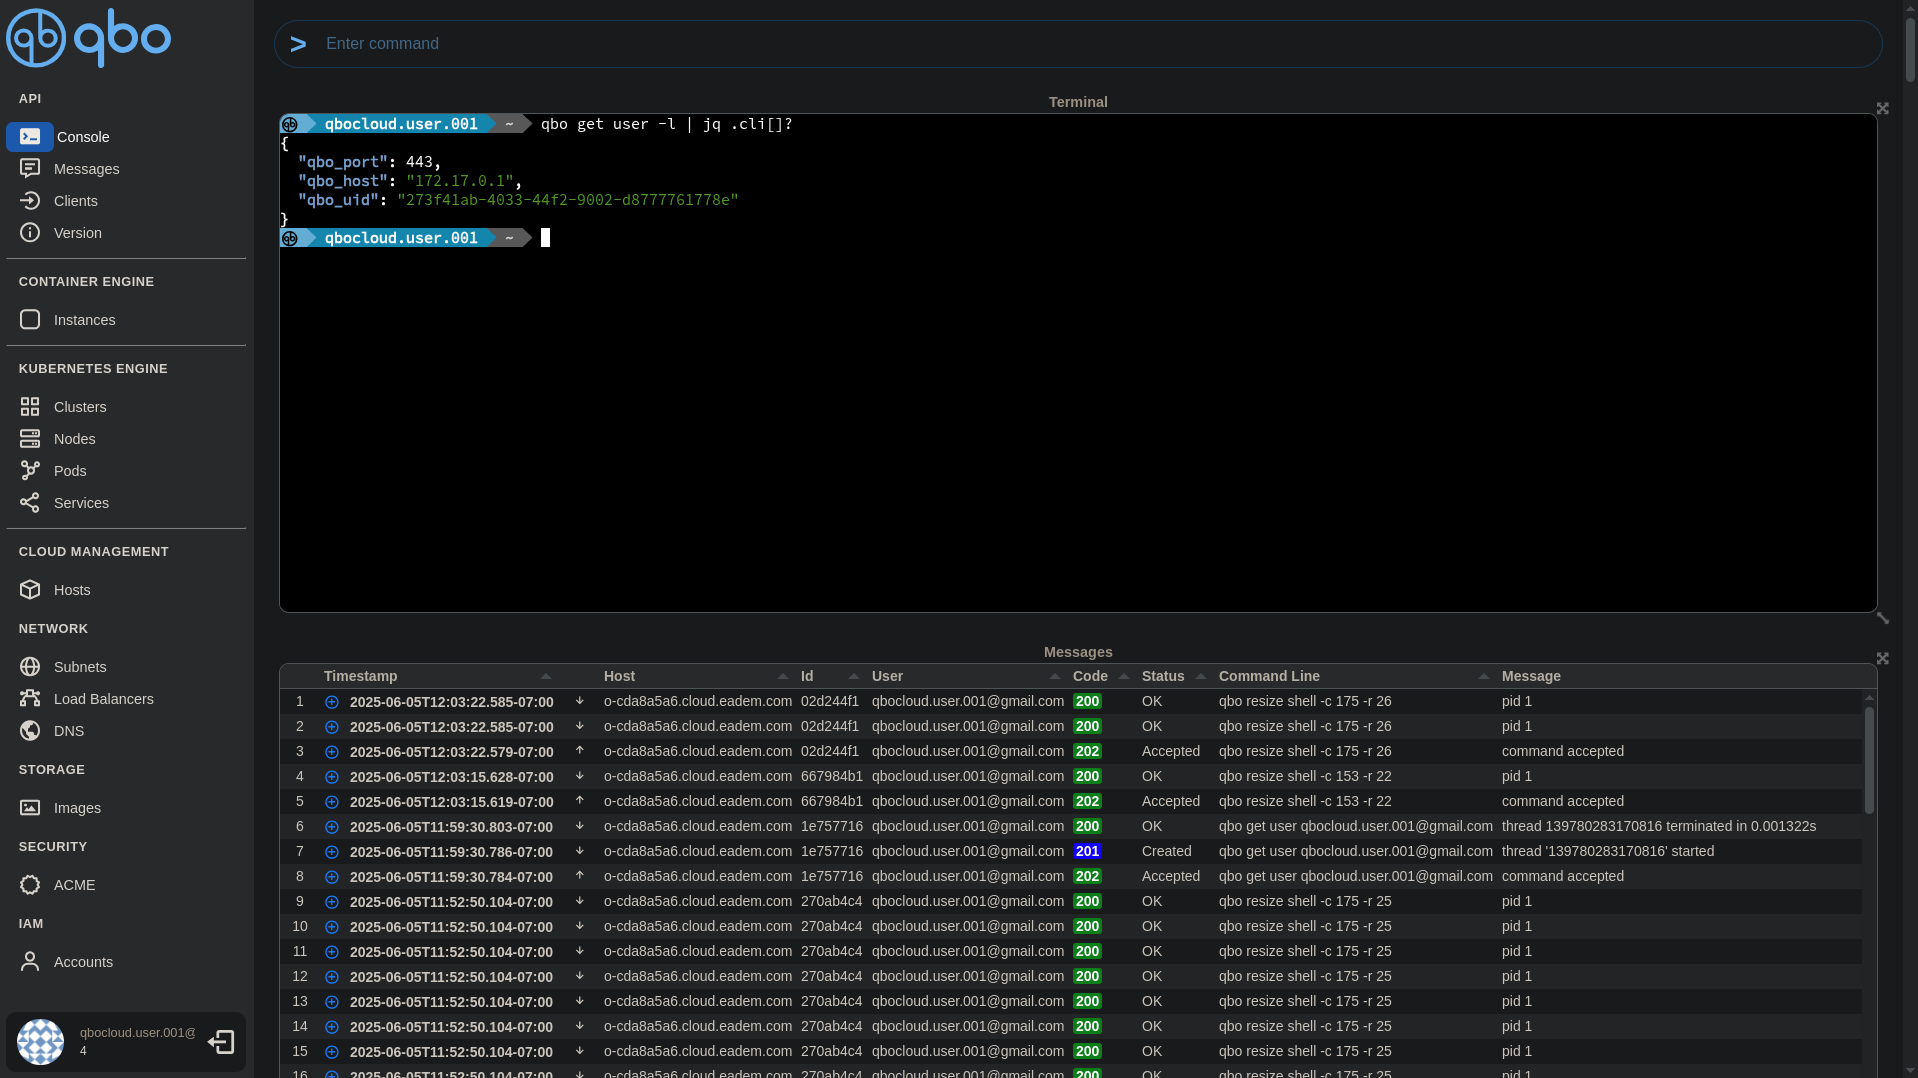Open Instances in Container Engine
The width and height of the screenshot is (1918, 1078).
(30, 319)
